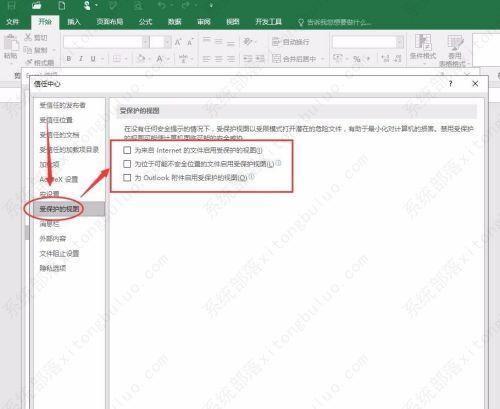Select Trusted Documents (受信任的文档) in sidebar
500x409 pixels.
[59, 135]
